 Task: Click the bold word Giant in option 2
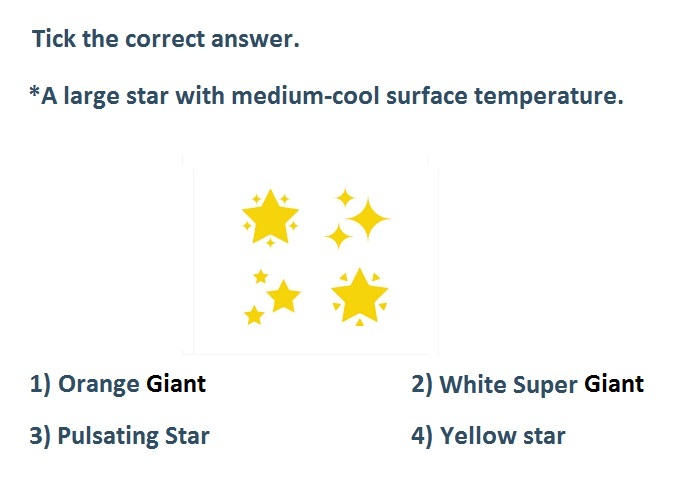pyautogui.click(x=614, y=384)
